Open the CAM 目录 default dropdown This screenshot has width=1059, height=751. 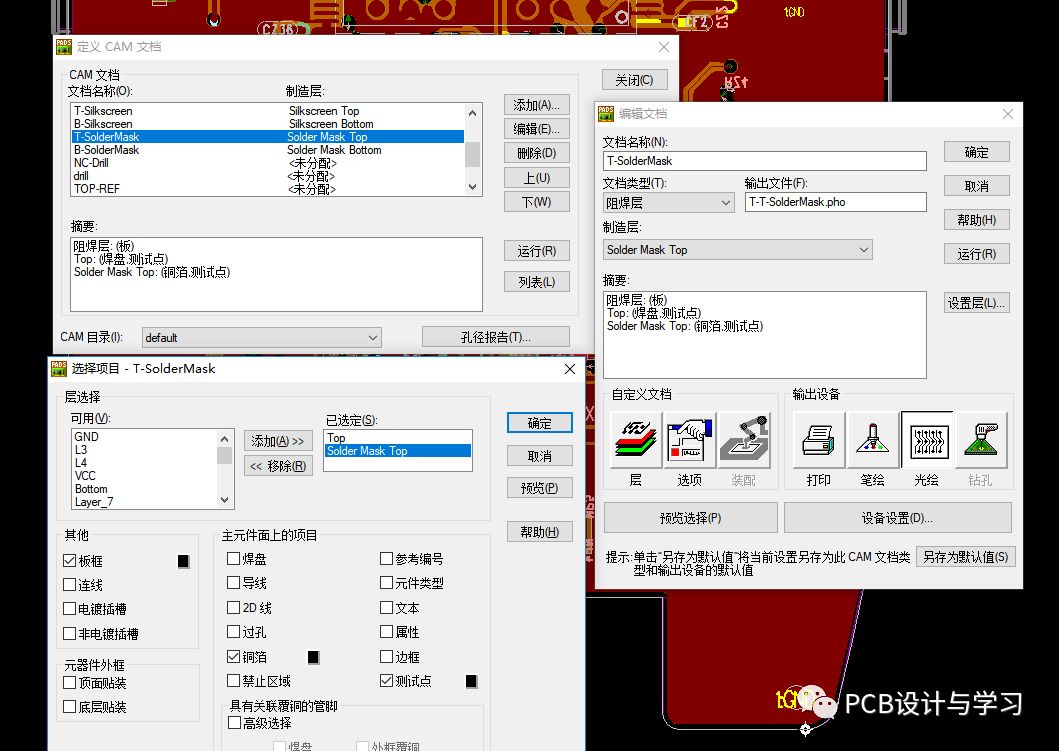pyautogui.click(x=261, y=338)
